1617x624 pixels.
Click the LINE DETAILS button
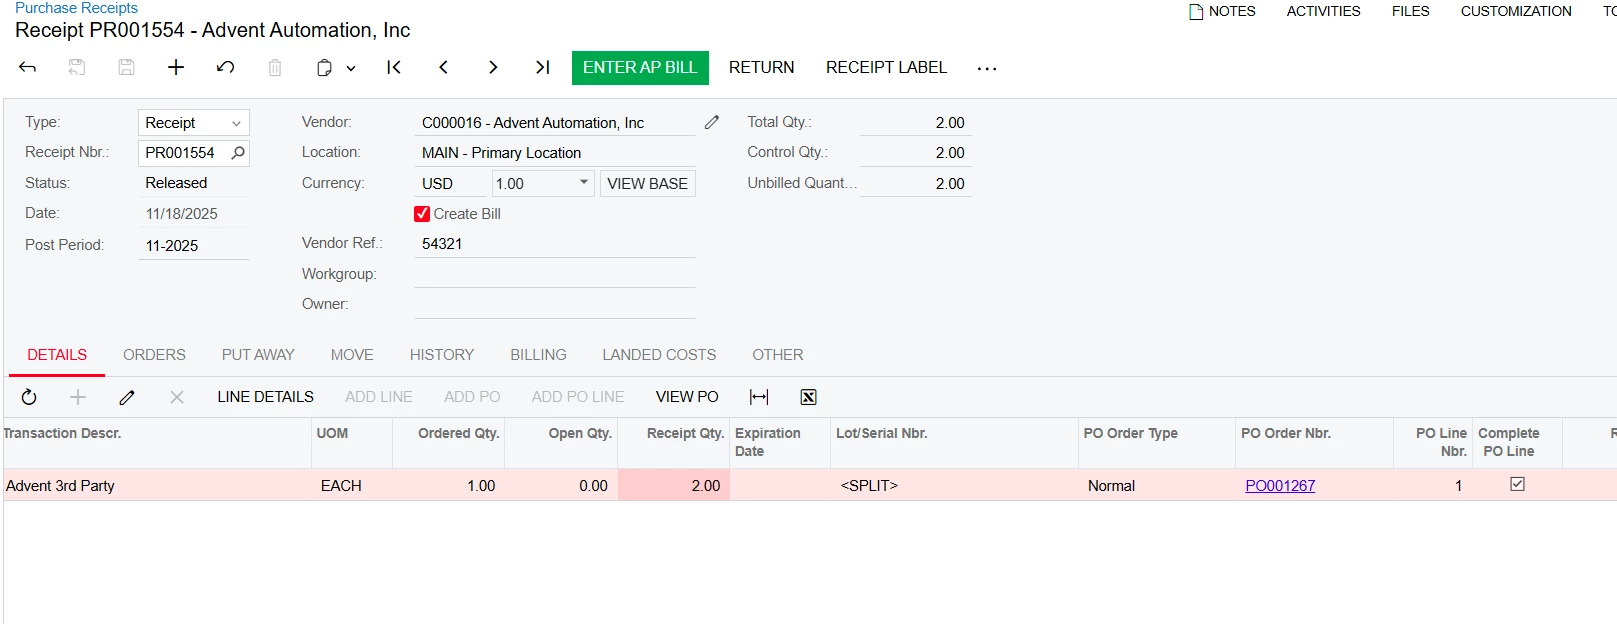coord(265,397)
